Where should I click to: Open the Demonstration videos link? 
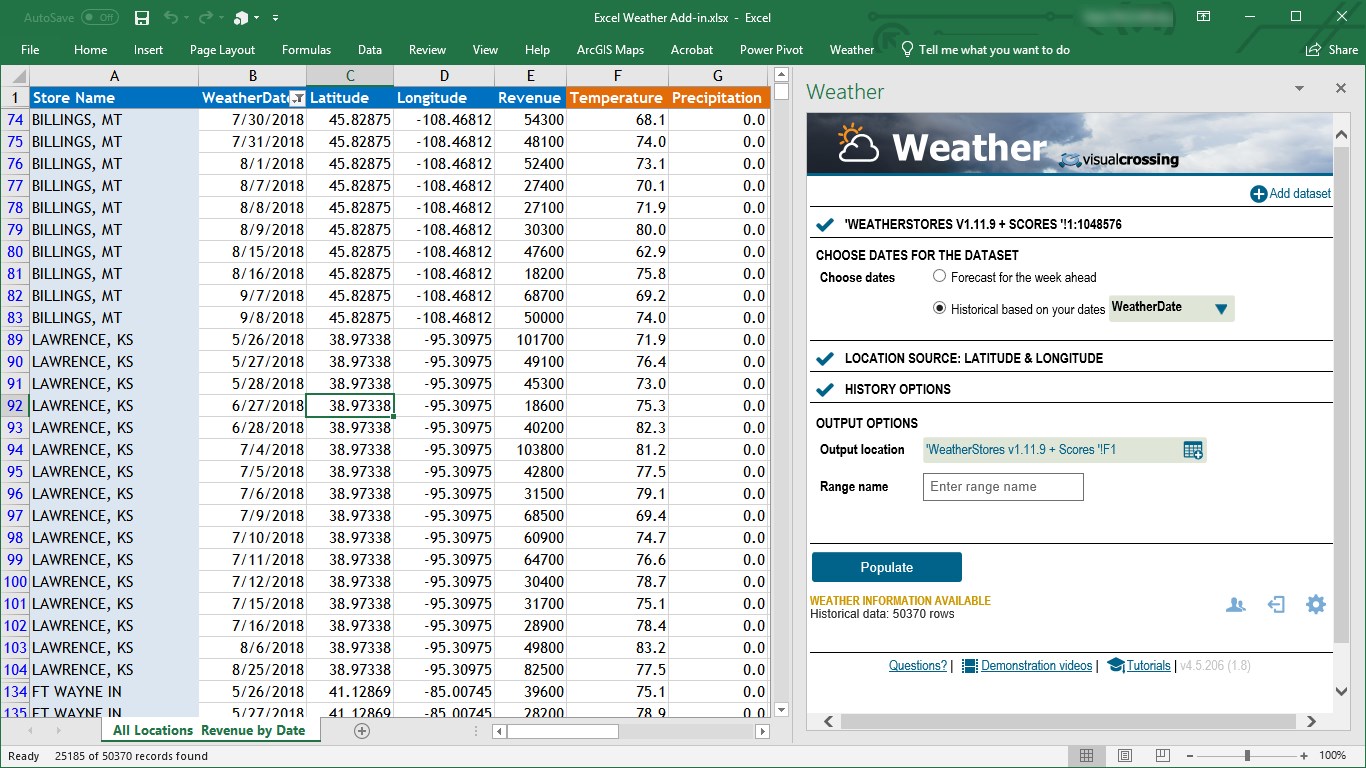(x=1036, y=666)
